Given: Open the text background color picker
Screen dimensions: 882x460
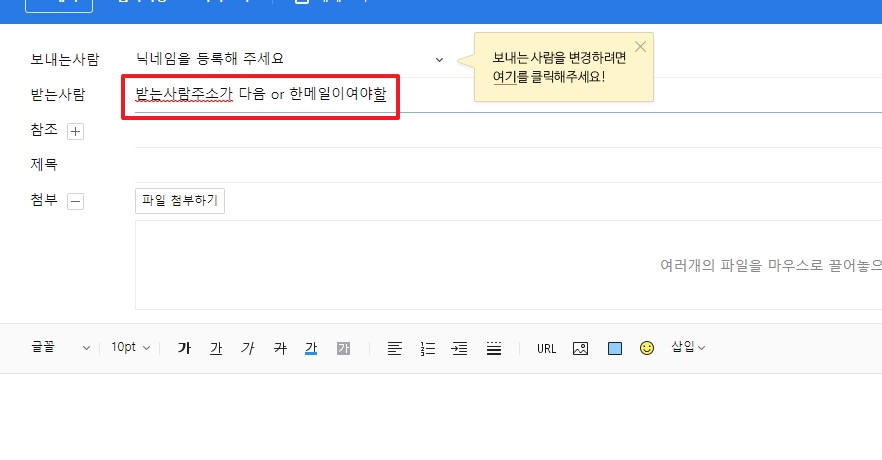Looking at the screenshot, I should (x=344, y=349).
